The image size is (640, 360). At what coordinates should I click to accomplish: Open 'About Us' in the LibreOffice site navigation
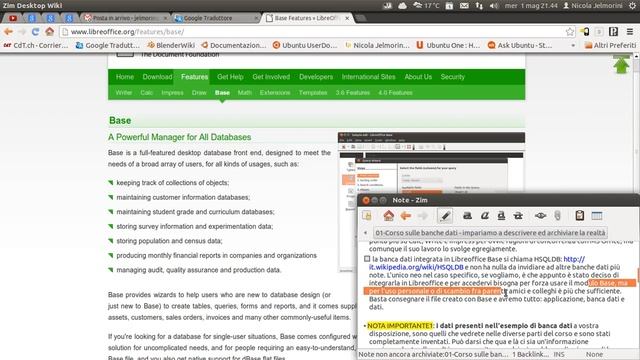pos(418,77)
